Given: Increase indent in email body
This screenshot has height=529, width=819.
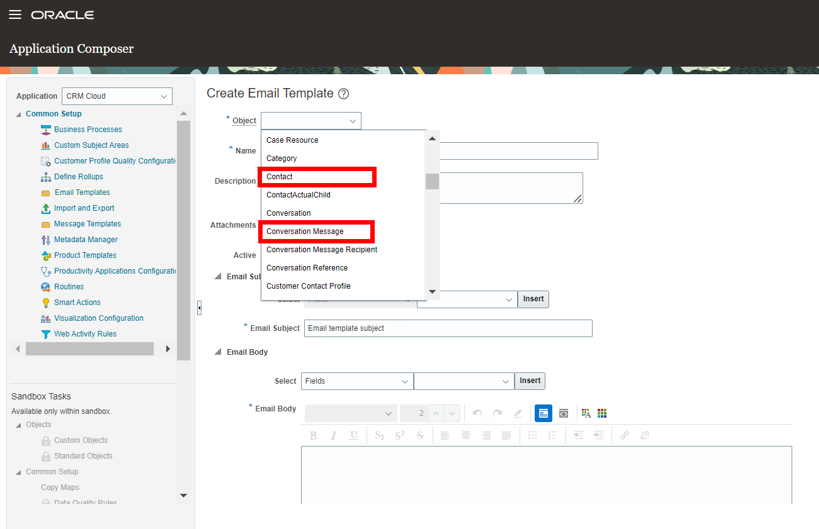Looking at the screenshot, I should [x=599, y=436].
